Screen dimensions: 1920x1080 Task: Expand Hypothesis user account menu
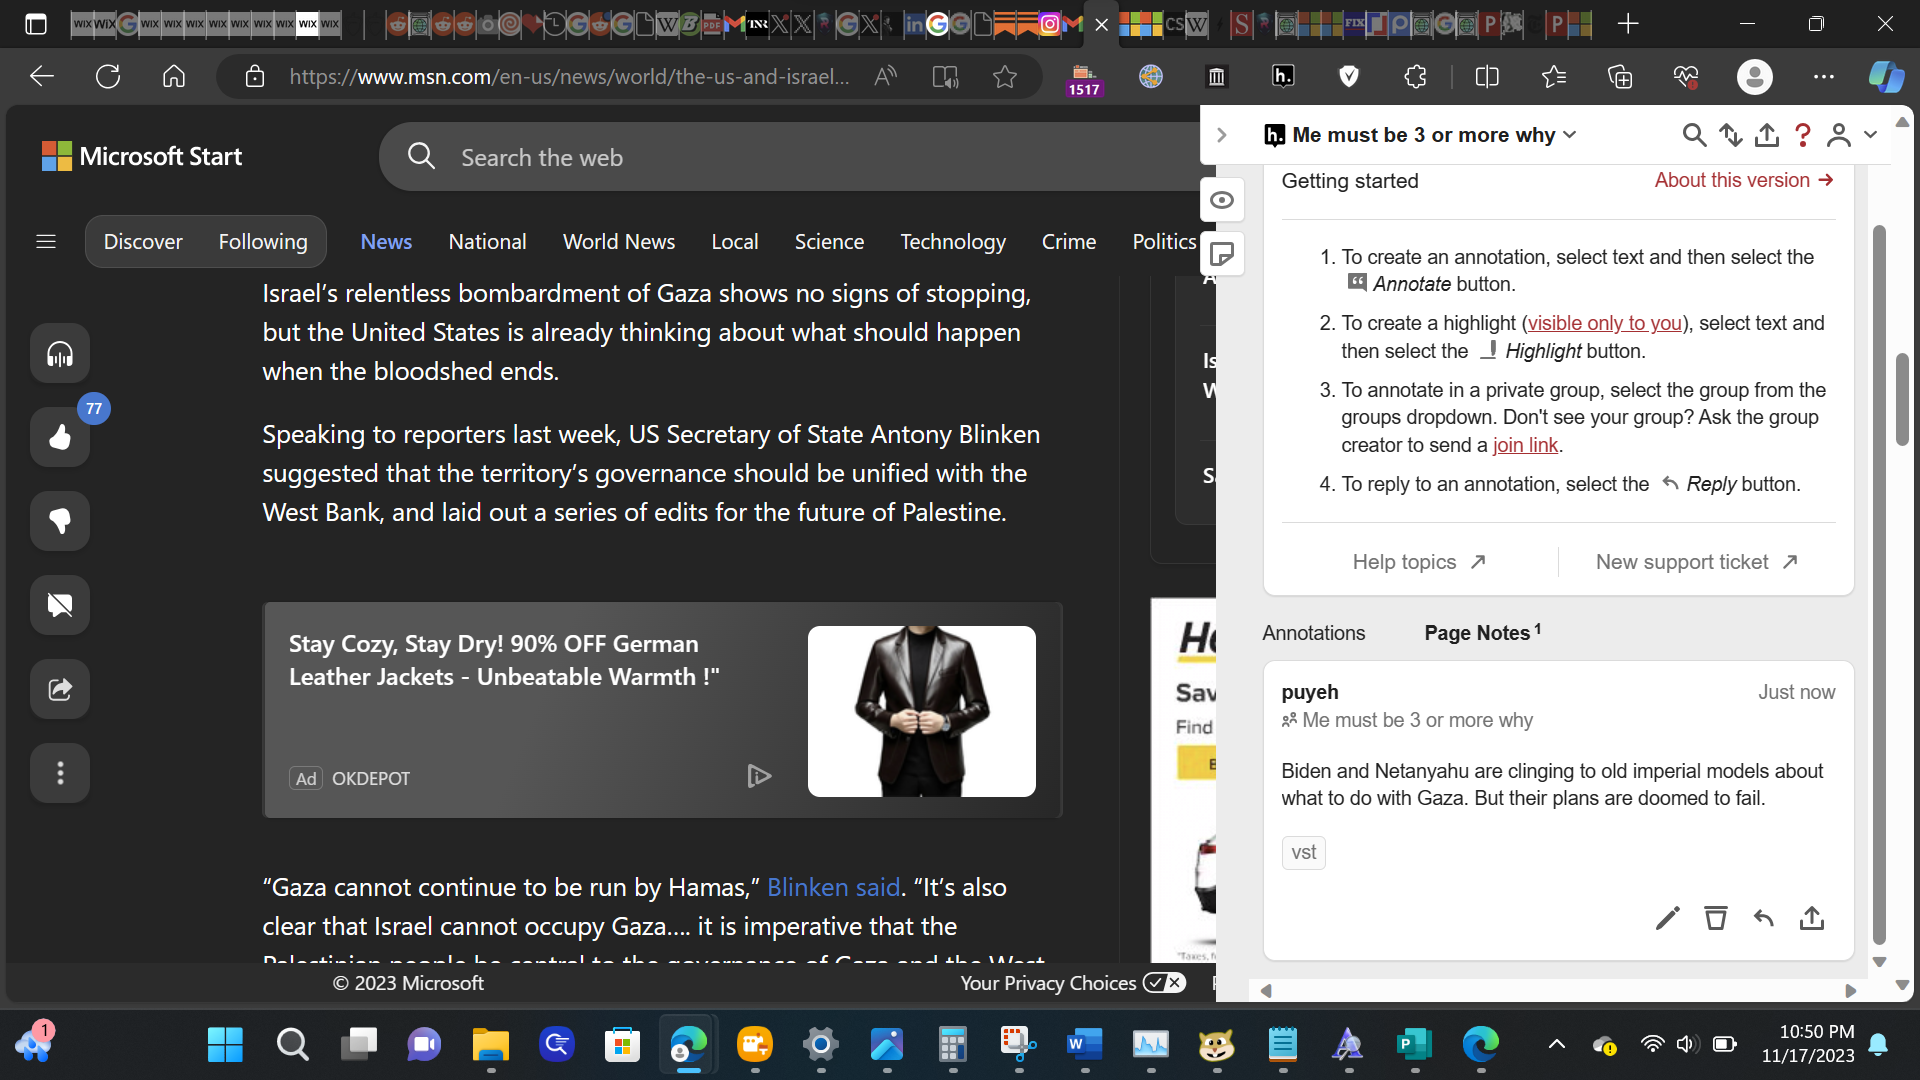point(1851,135)
